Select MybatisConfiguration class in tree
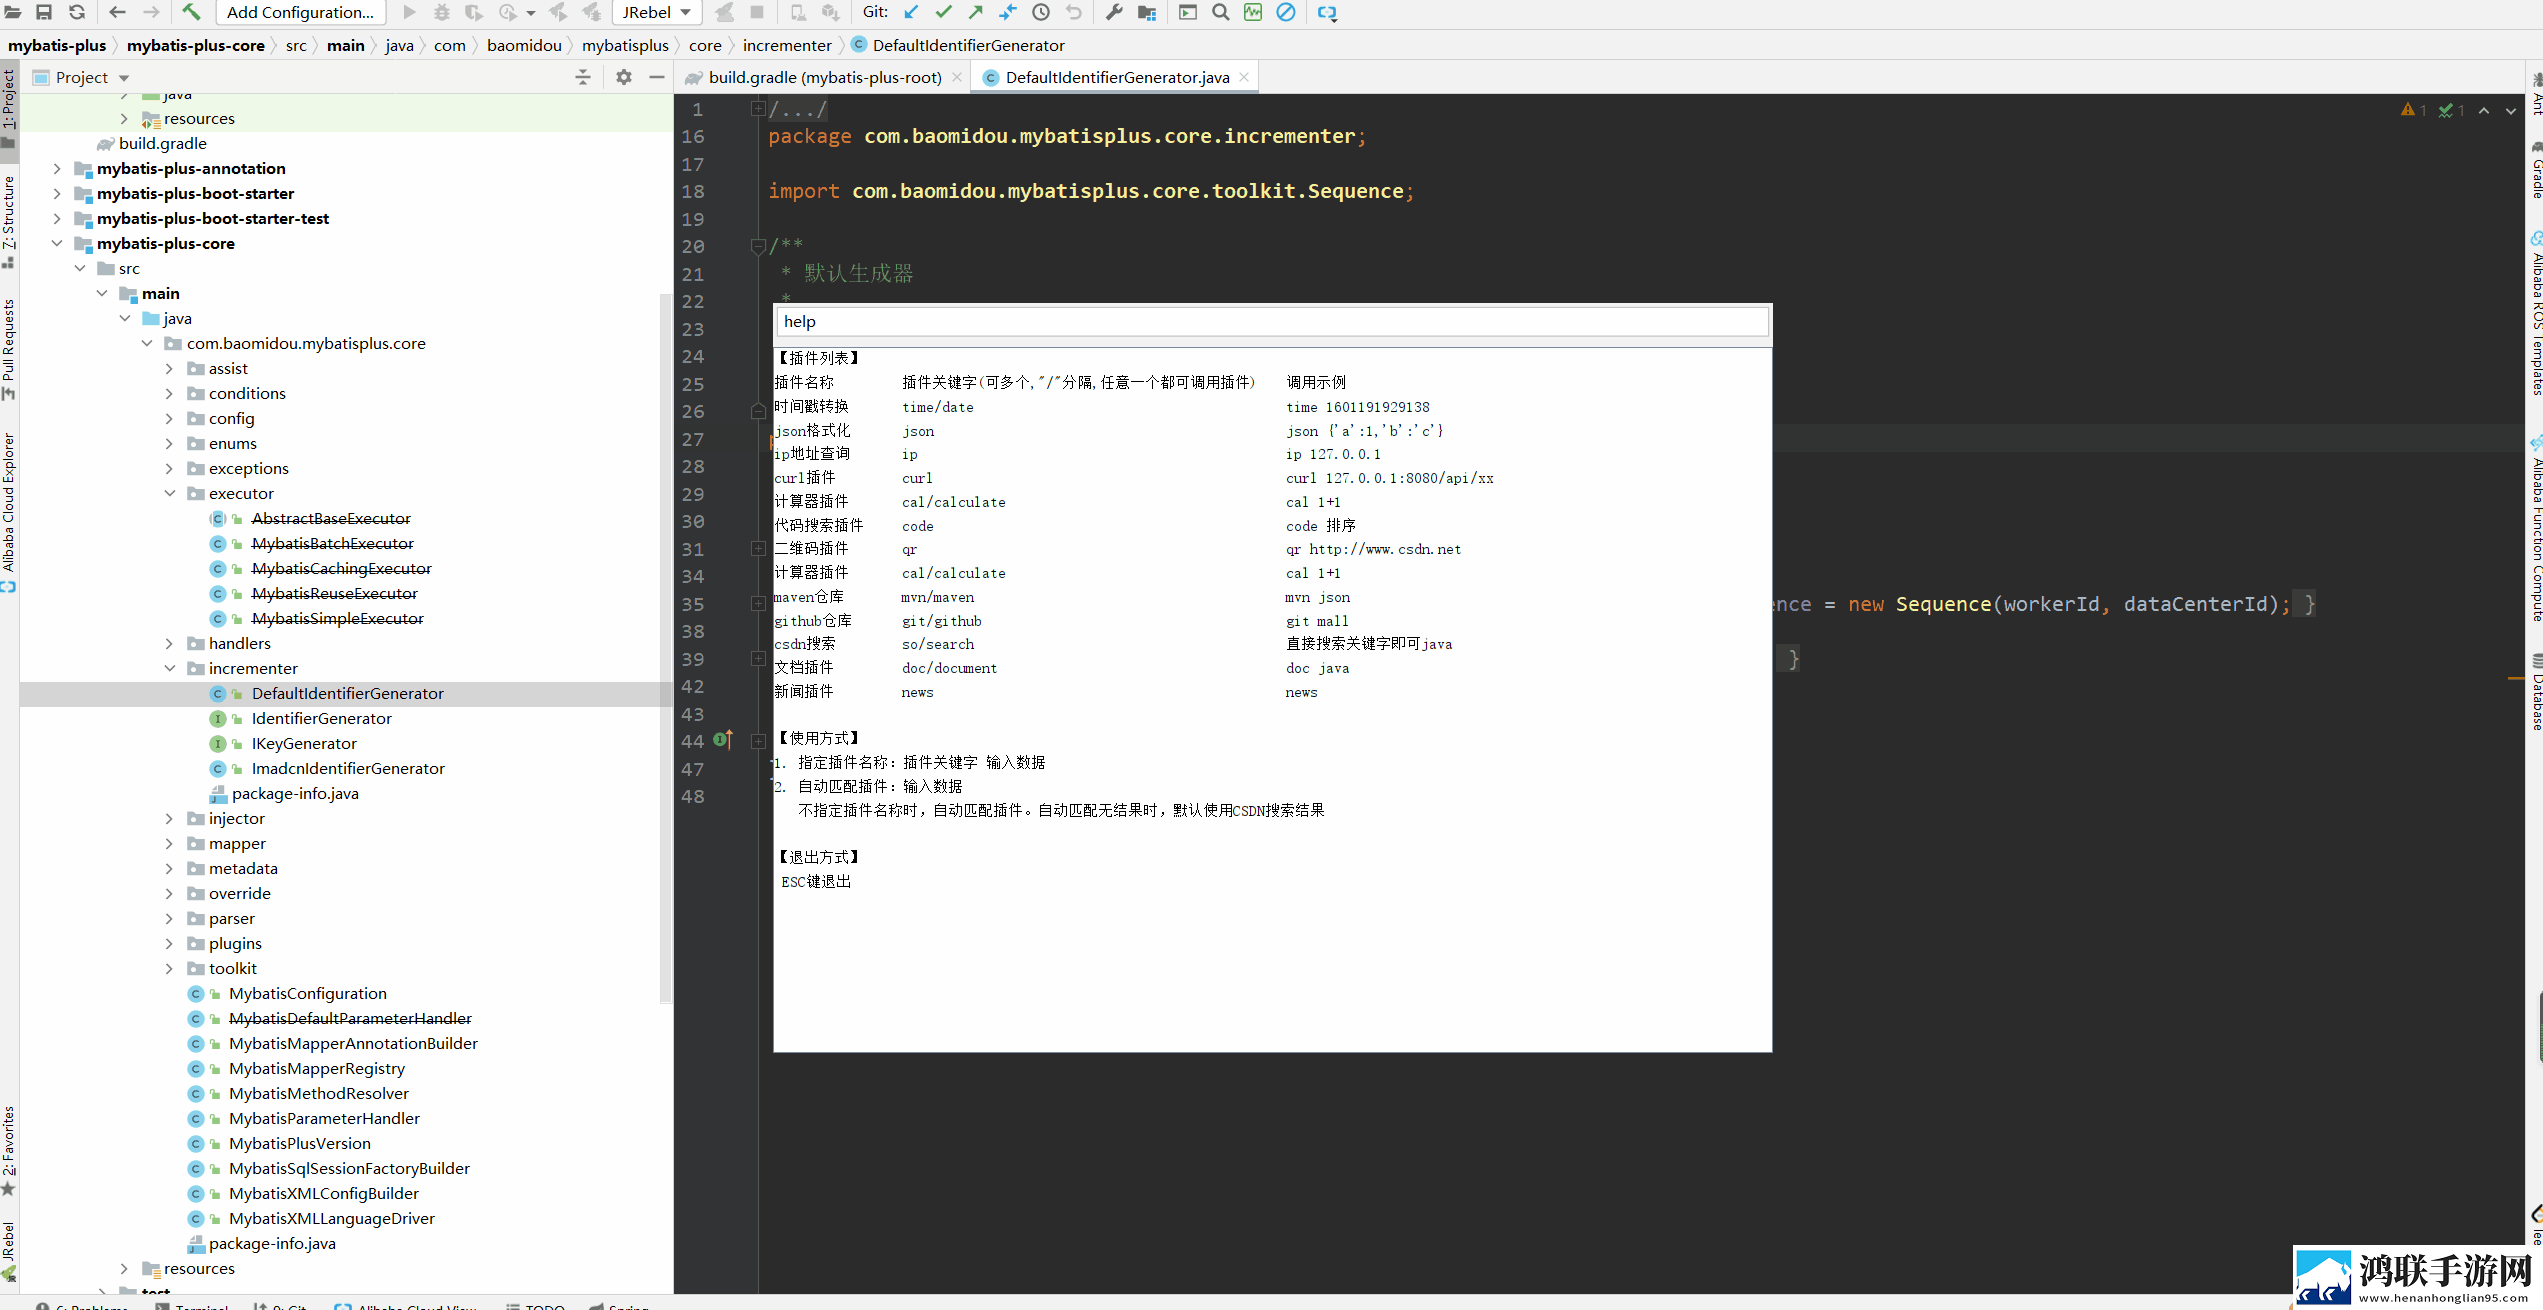2543x1310 pixels. (307, 993)
